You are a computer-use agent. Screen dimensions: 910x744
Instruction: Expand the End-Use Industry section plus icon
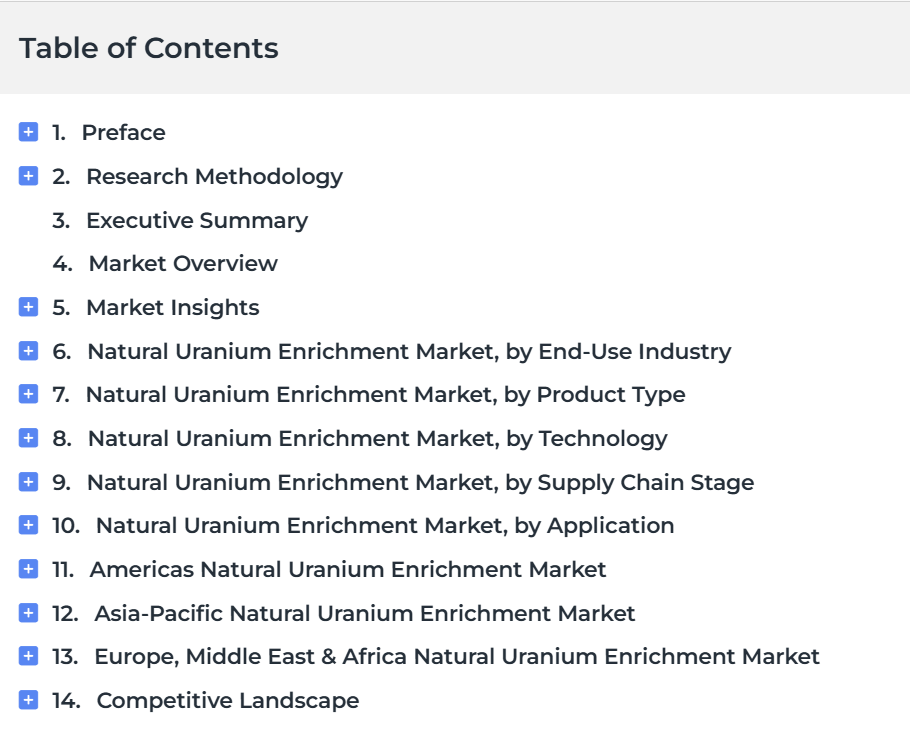click(28, 351)
